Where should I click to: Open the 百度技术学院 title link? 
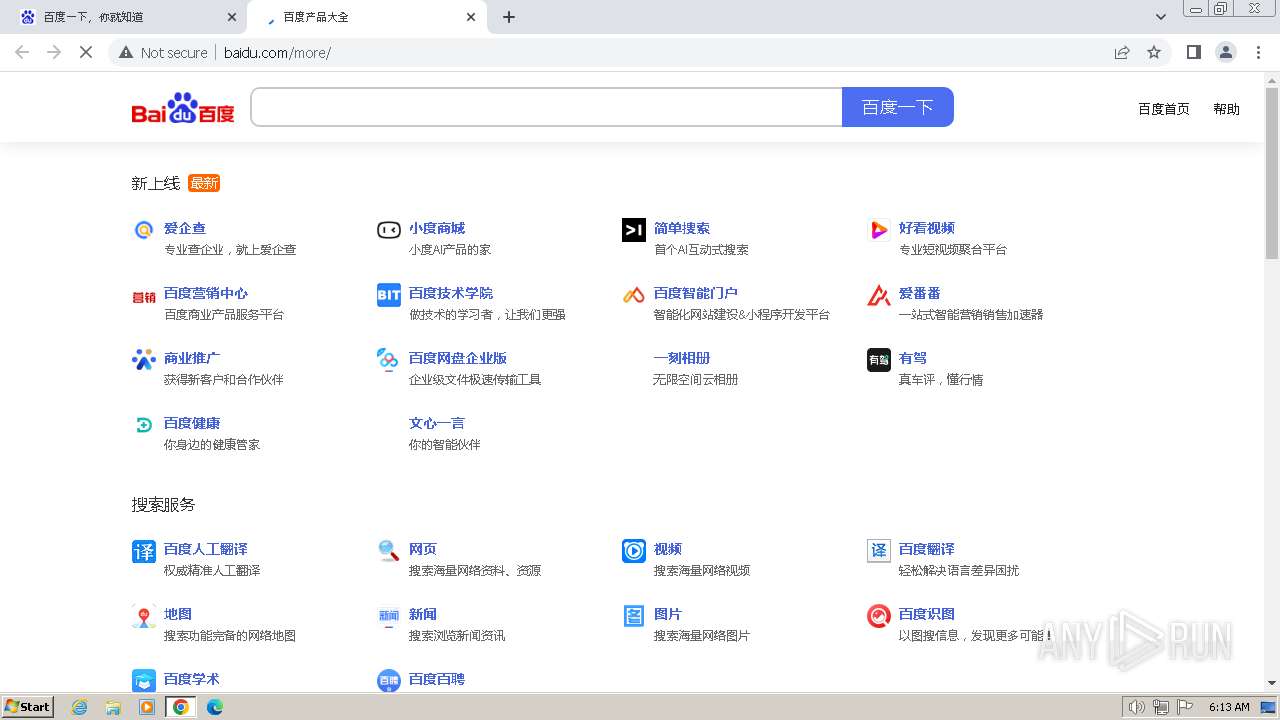click(451, 293)
